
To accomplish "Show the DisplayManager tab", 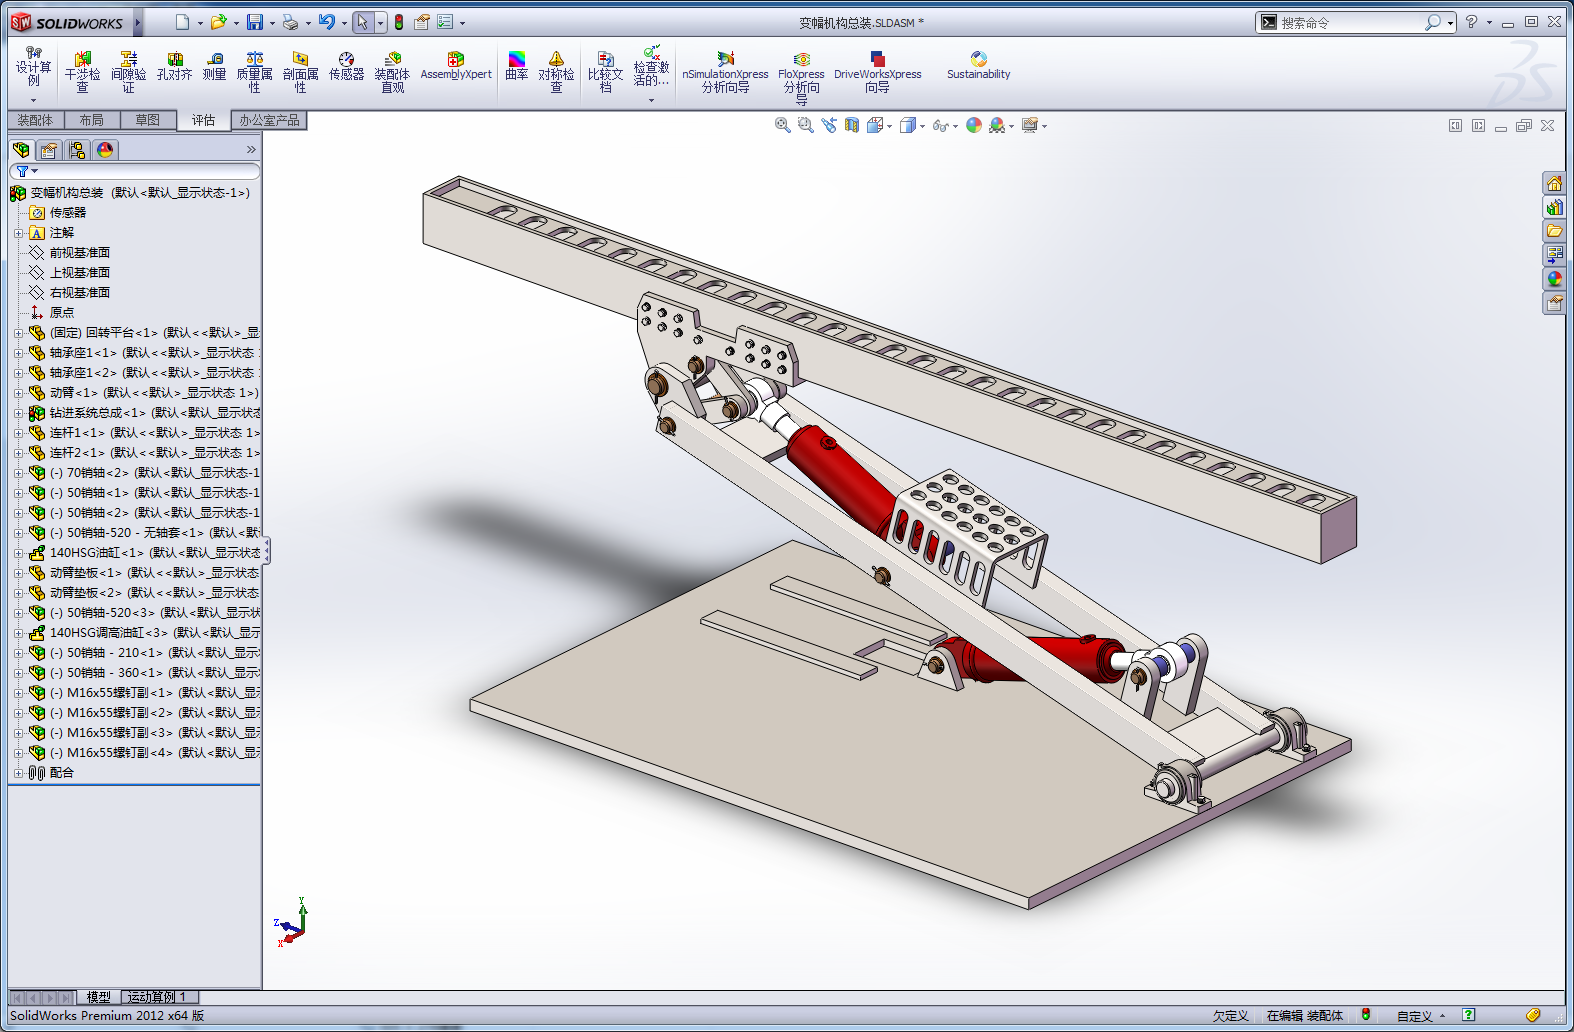I will [x=105, y=150].
